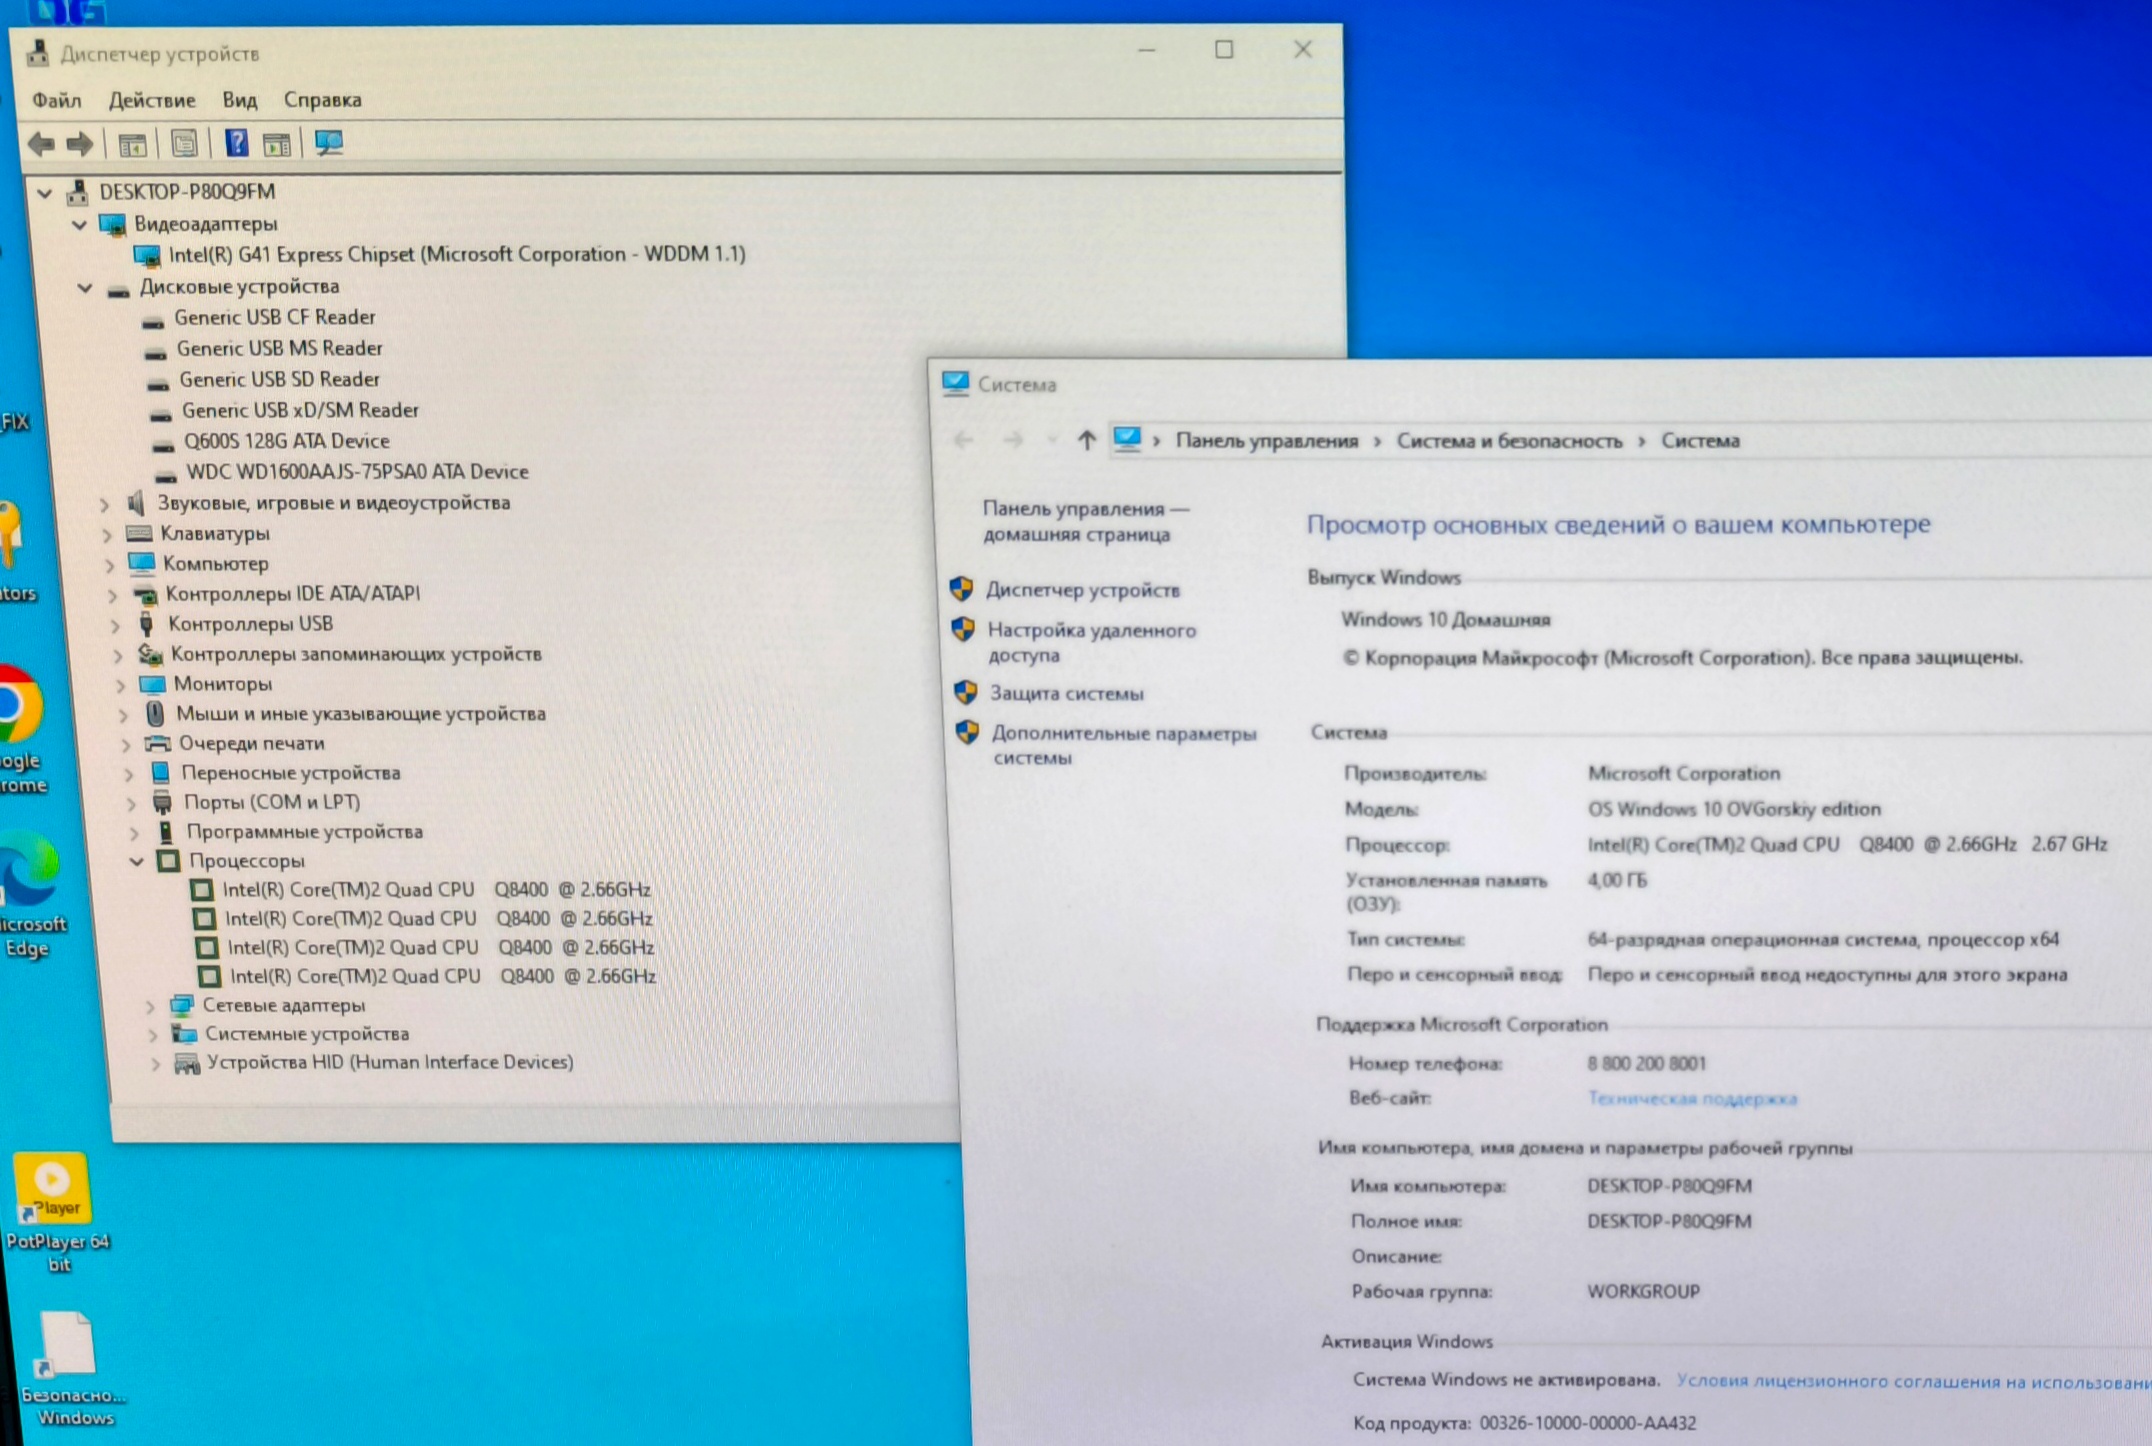This screenshot has height=1446, width=2152.
Task: Select Generic USB SD Reader
Action: click(280, 379)
